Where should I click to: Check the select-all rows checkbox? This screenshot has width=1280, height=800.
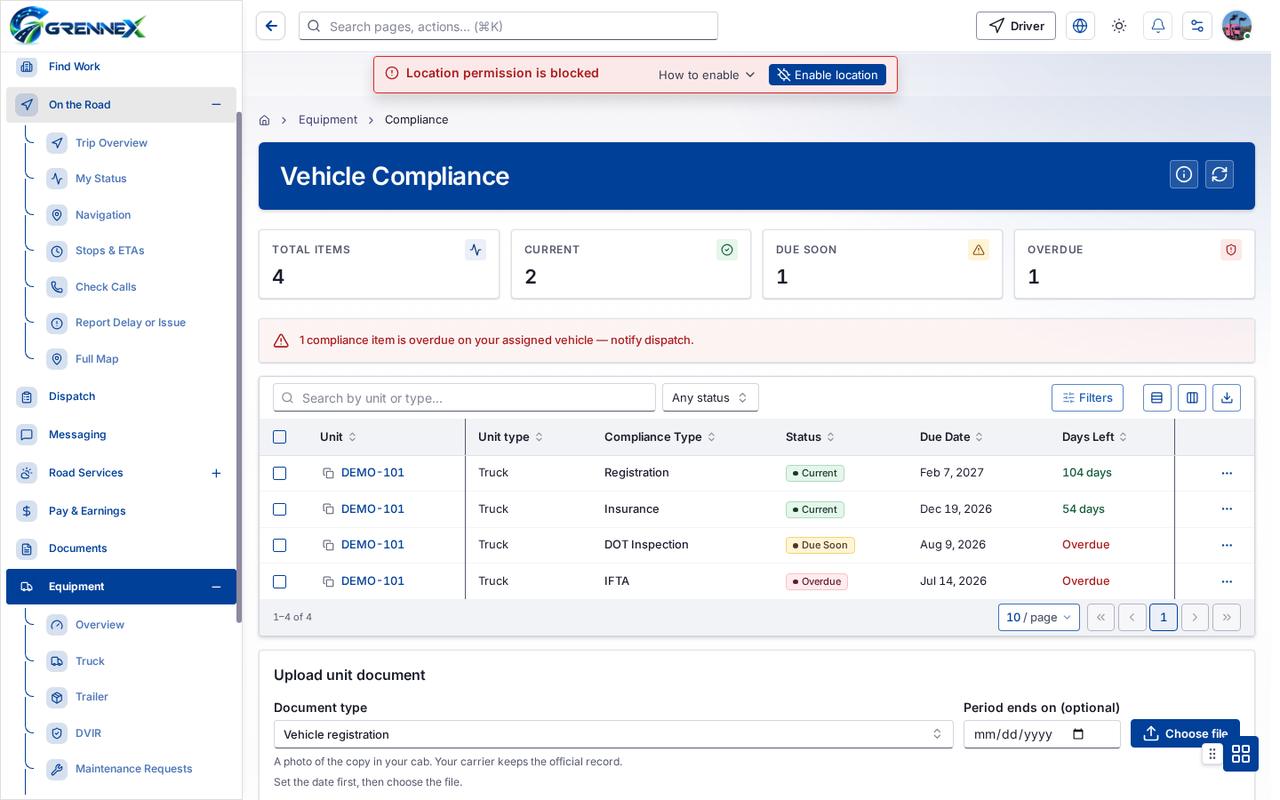(280, 437)
